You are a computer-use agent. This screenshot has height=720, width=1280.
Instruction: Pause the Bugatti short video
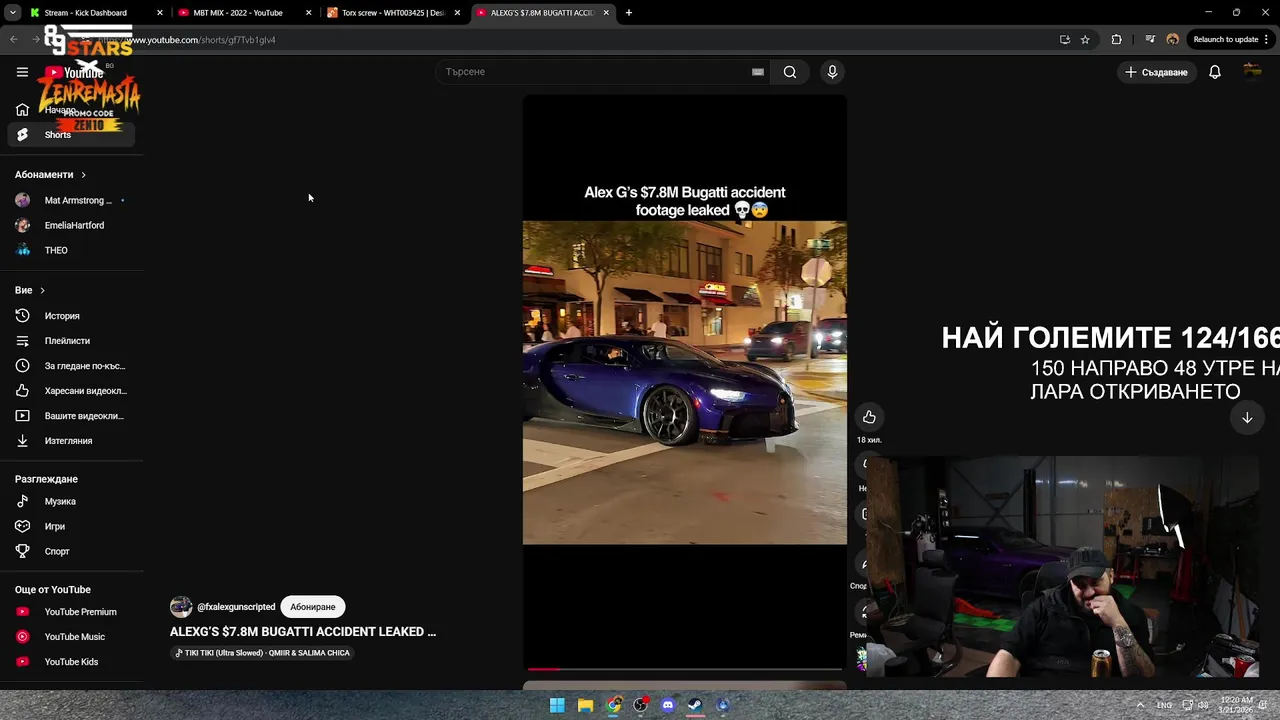tap(685, 383)
